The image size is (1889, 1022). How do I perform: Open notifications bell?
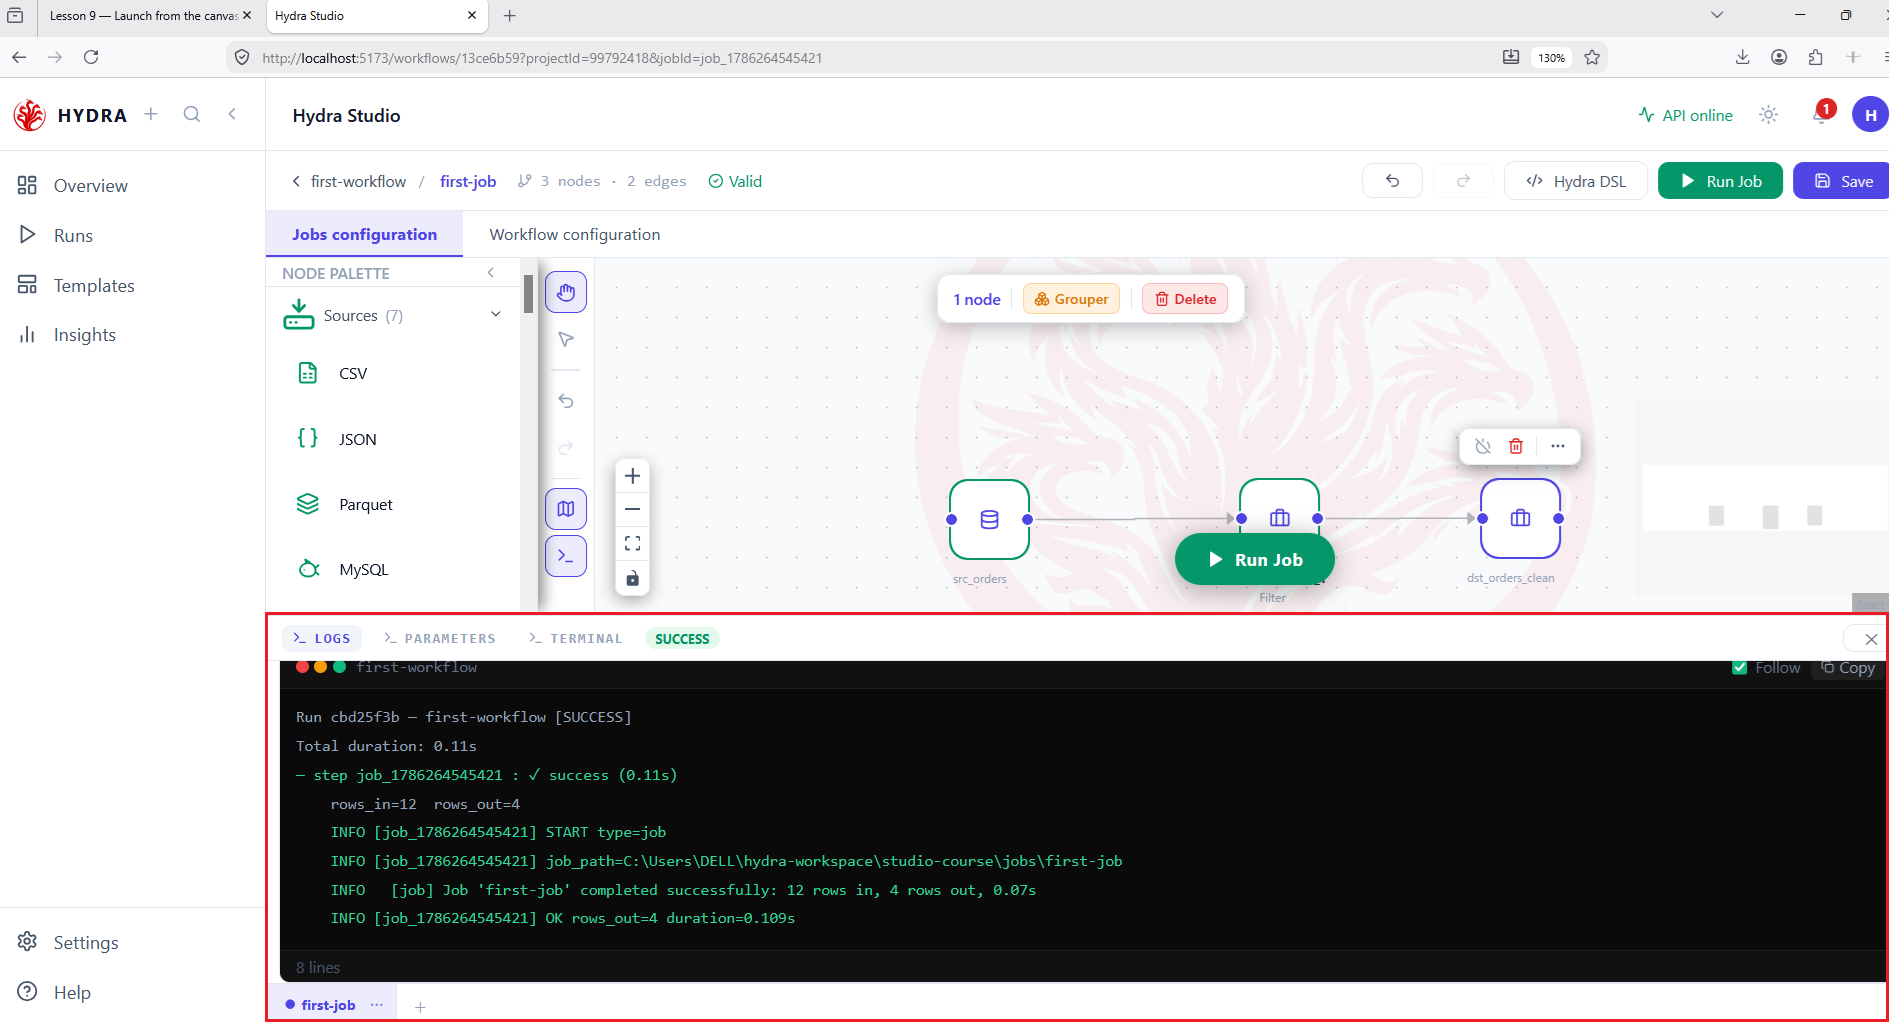(x=1821, y=114)
